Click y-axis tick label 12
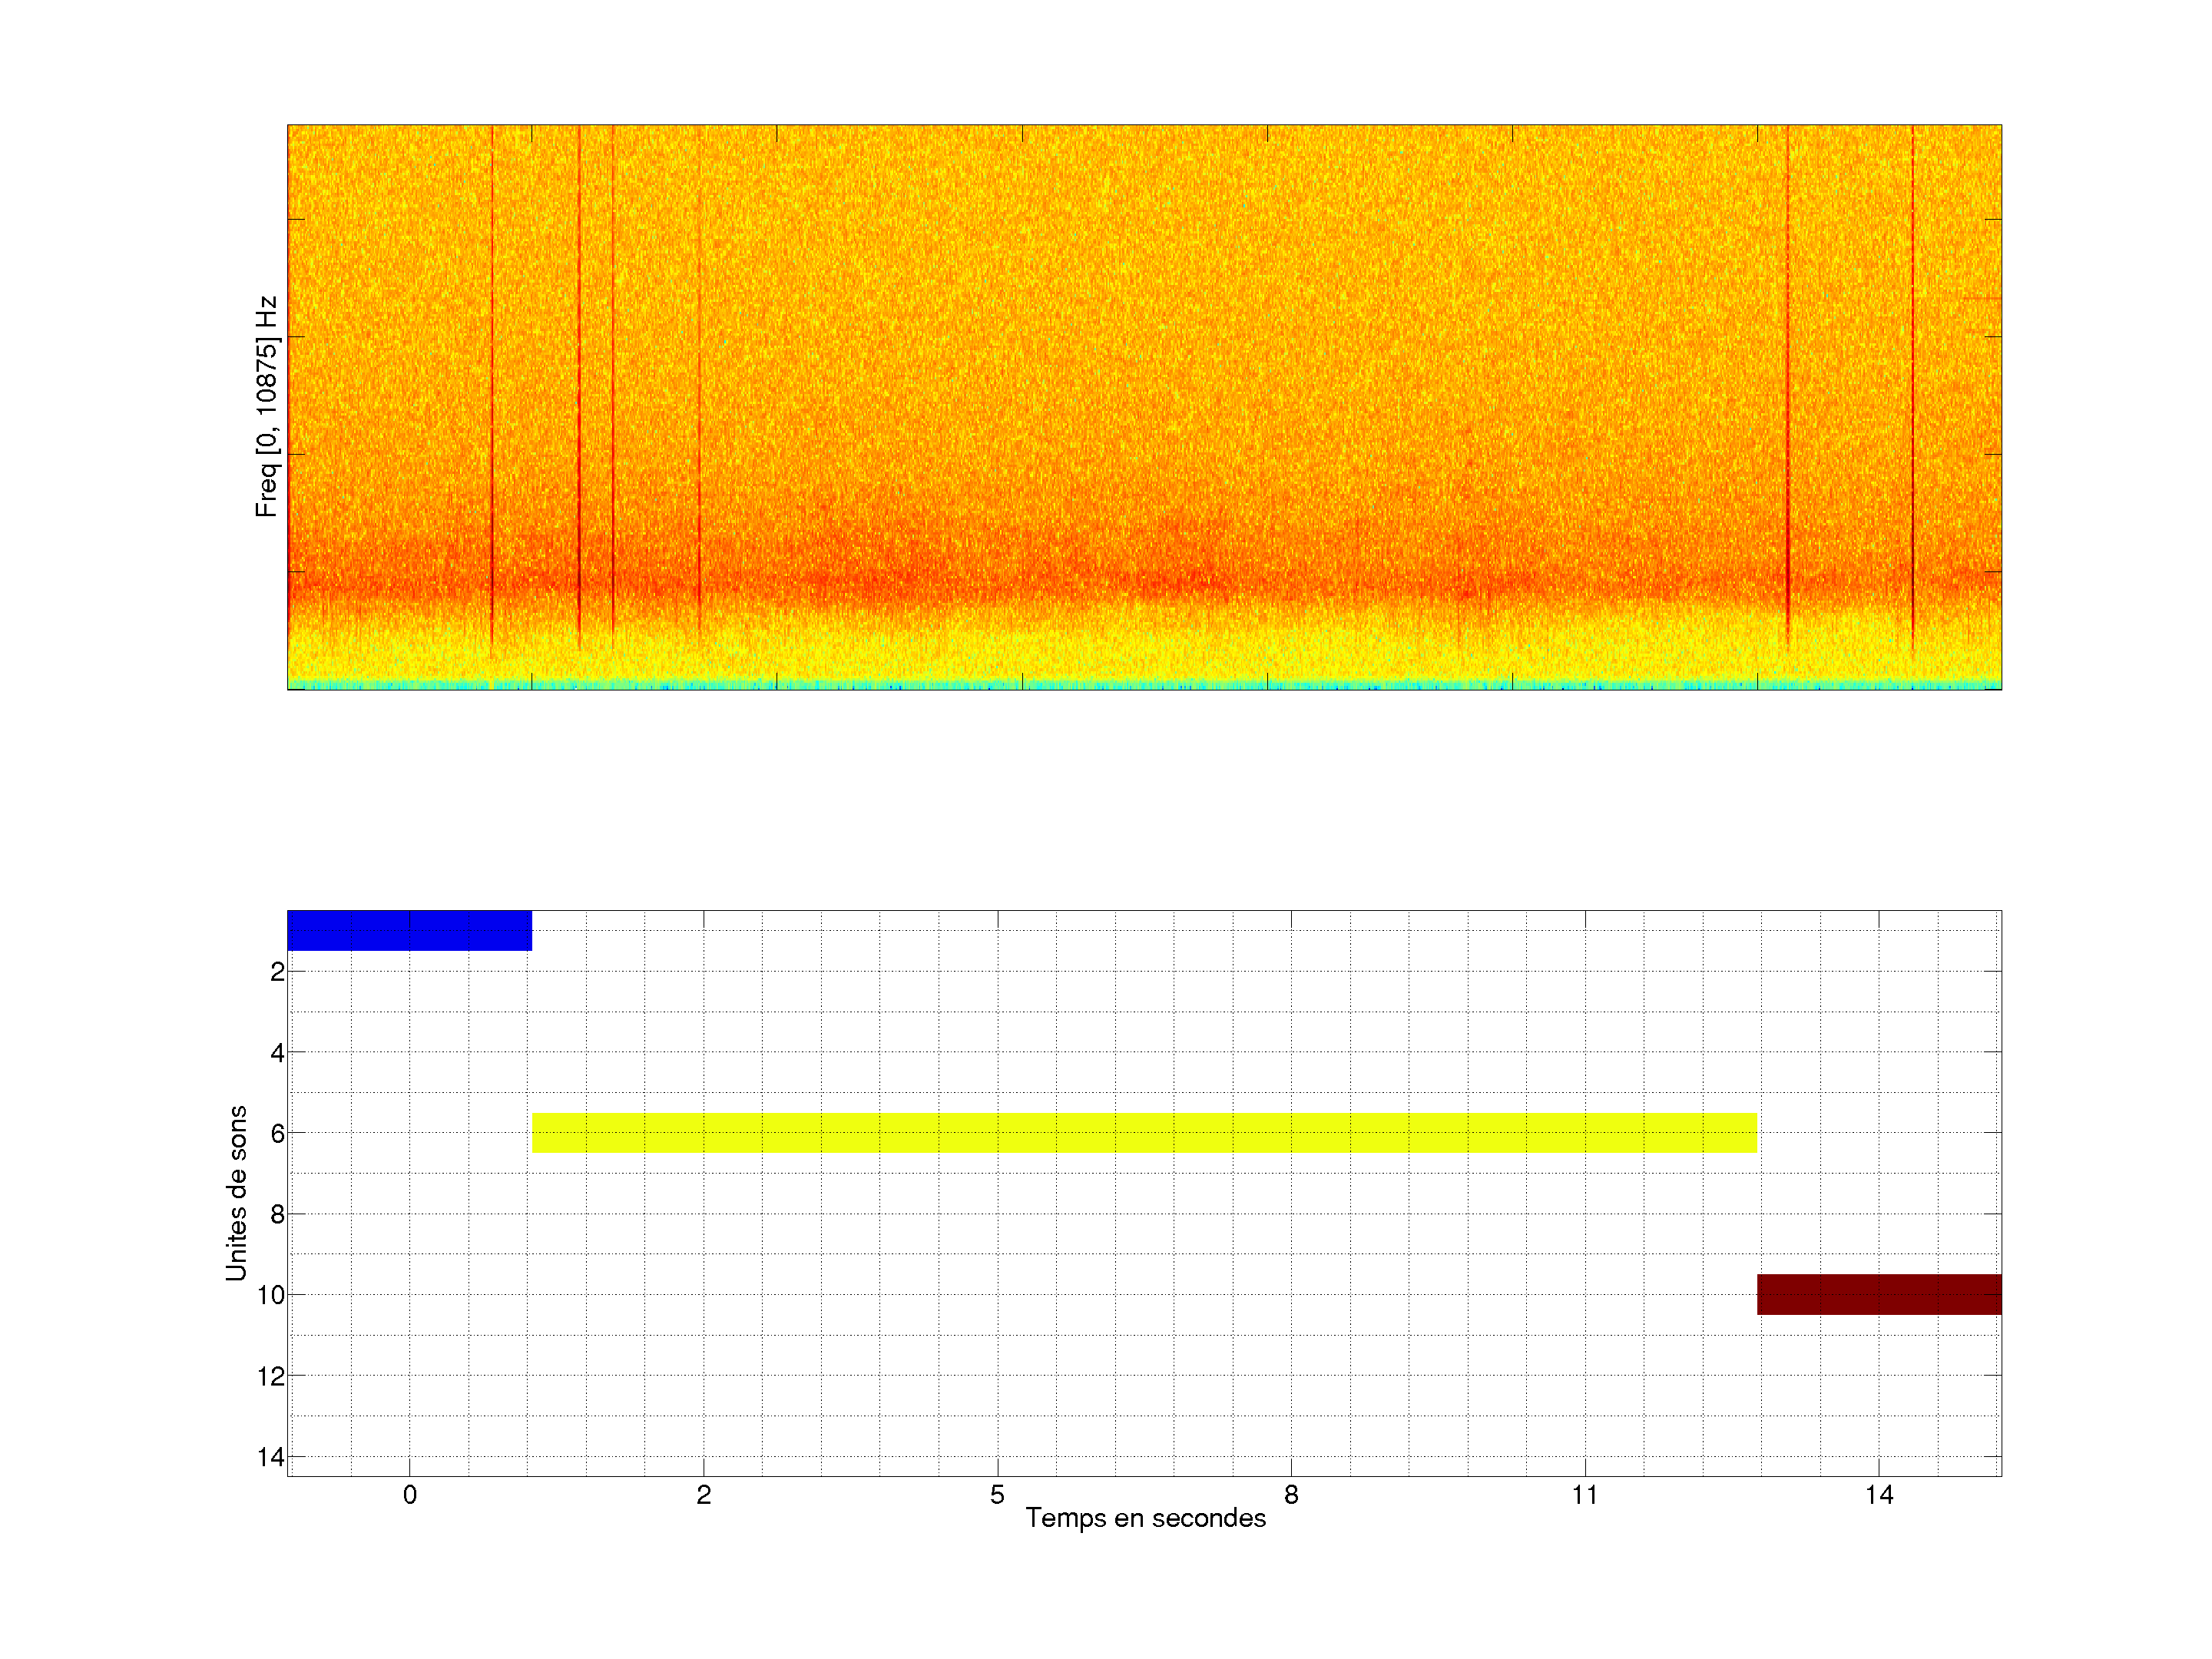The image size is (2212, 1659). pyautogui.click(x=271, y=1377)
